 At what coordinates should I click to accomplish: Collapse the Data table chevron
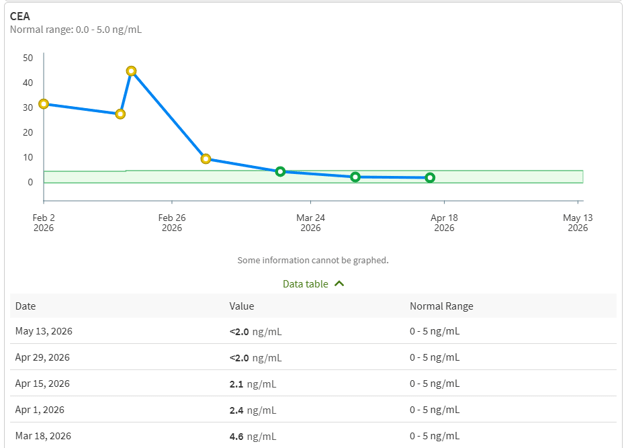tap(339, 284)
